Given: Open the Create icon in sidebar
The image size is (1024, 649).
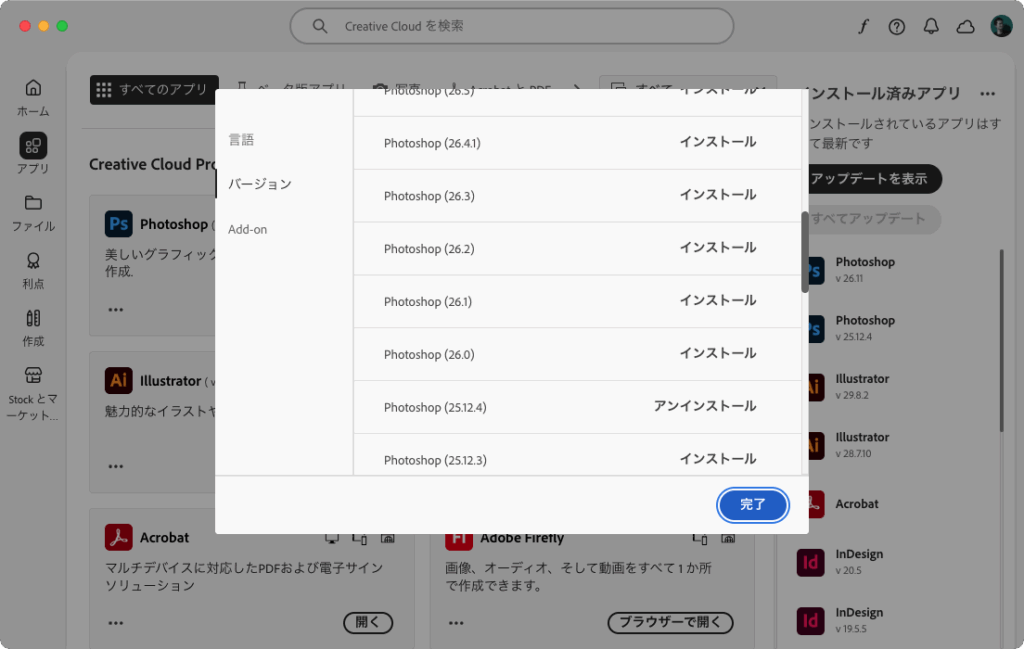Looking at the screenshot, I should pos(33,319).
